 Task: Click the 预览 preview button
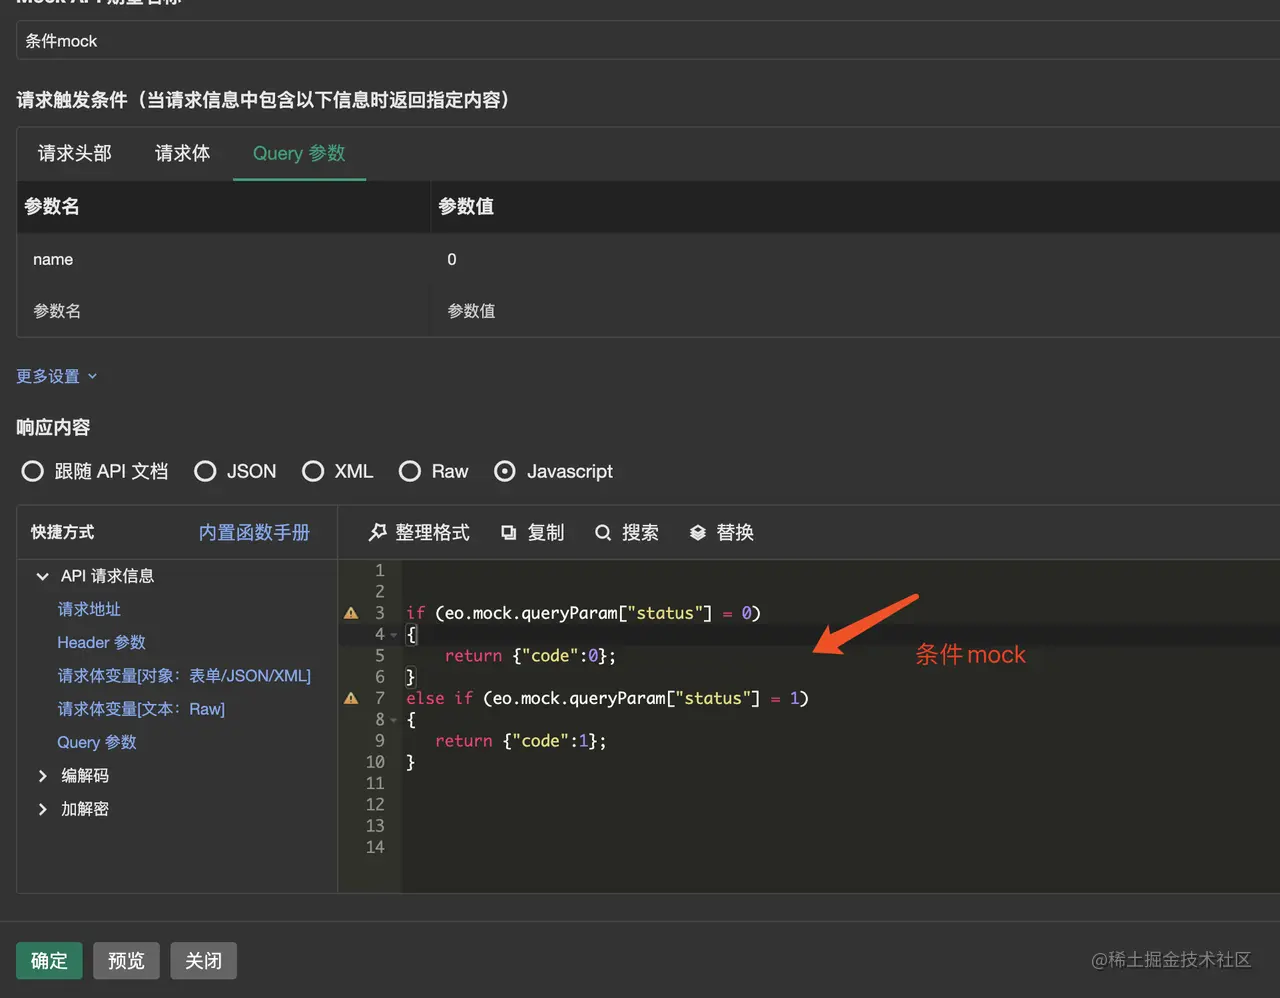[x=126, y=960]
